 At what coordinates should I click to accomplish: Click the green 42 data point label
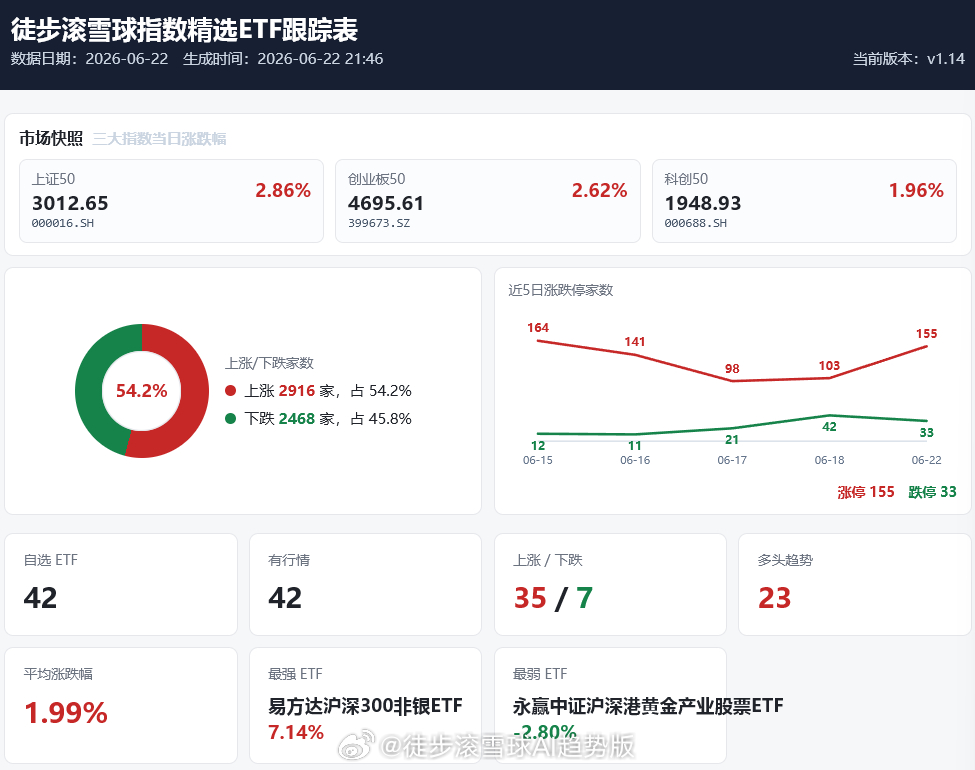829,427
